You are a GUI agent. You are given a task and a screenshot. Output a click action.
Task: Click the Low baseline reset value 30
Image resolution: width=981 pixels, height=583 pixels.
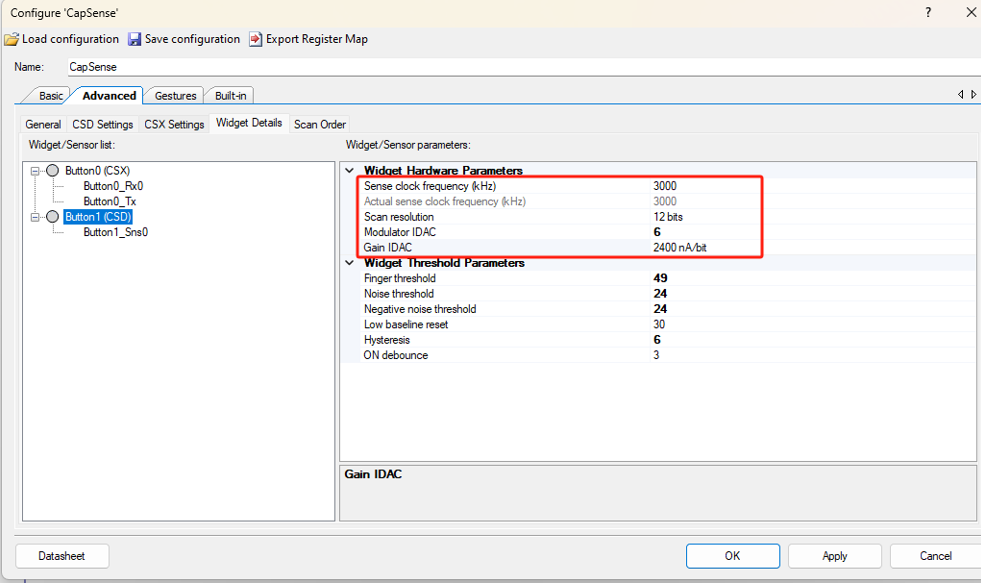[x=659, y=325]
